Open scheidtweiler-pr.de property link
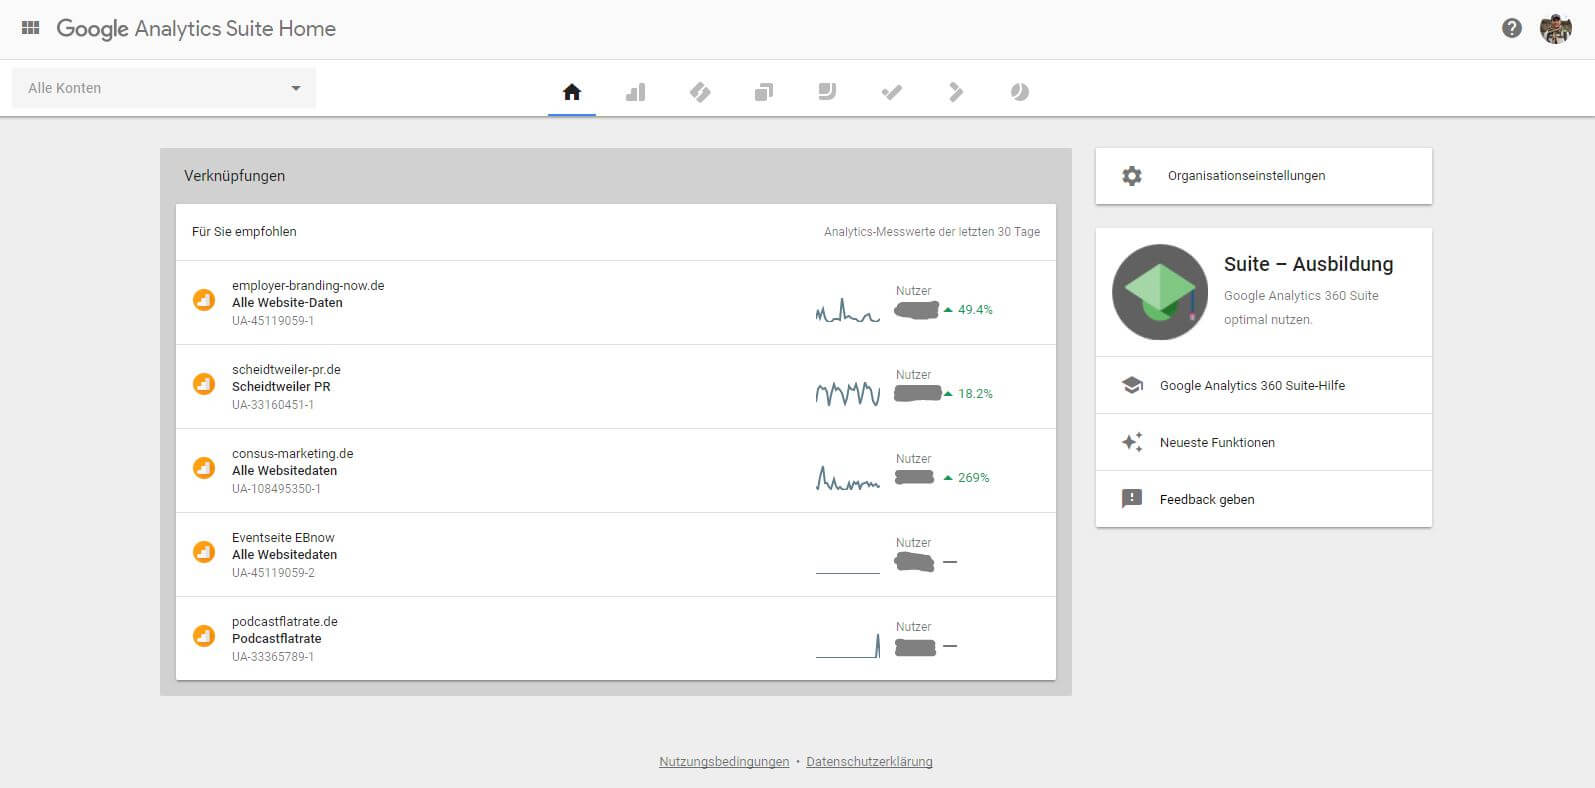The height and width of the screenshot is (788, 1595). [x=286, y=369]
